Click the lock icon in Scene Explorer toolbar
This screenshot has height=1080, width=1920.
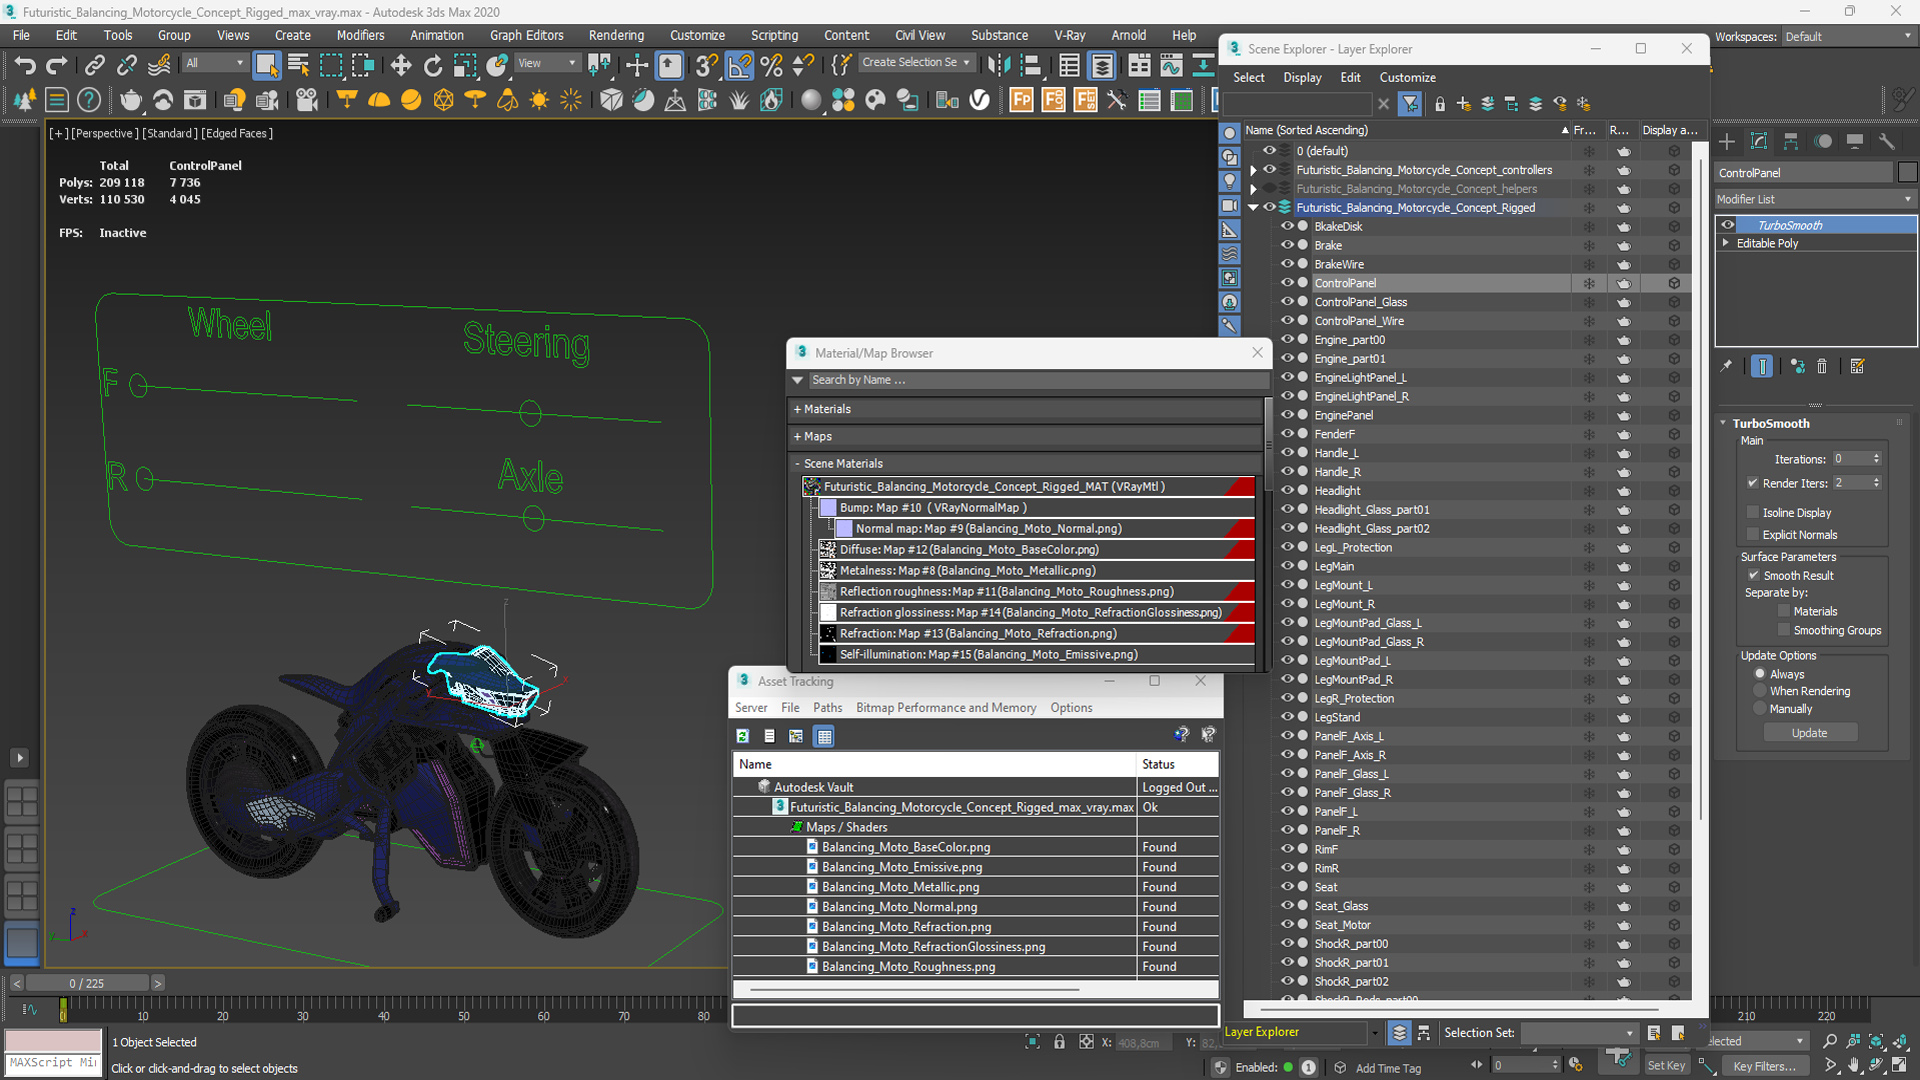tap(1440, 103)
